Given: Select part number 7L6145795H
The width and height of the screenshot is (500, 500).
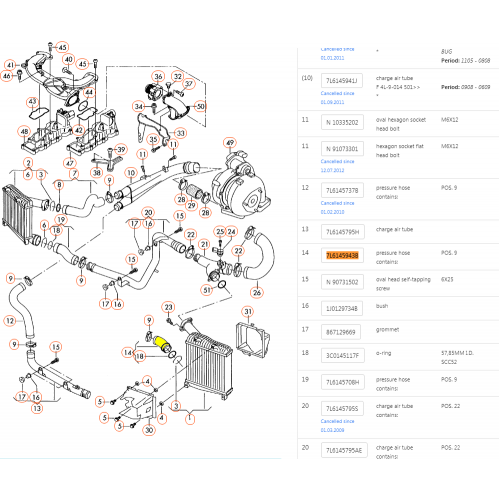Looking at the screenshot, I should (x=343, y=232).
